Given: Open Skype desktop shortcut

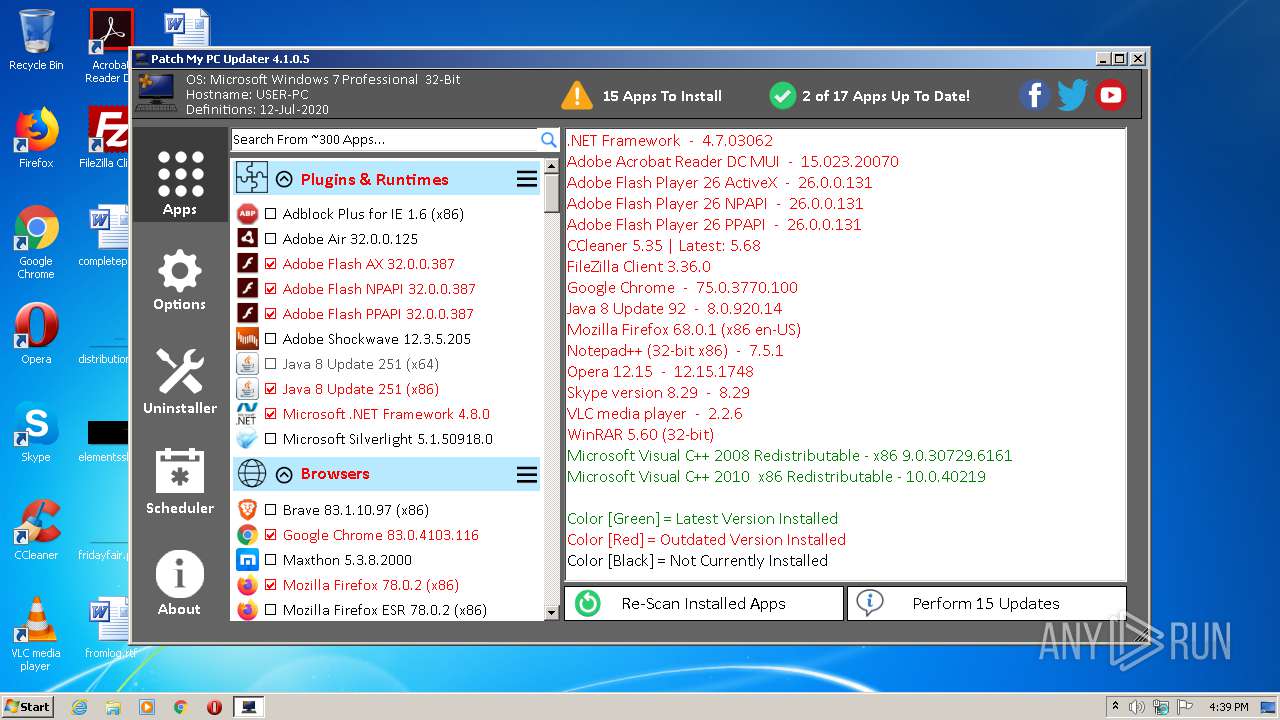Looking at the screenshot, I should pos(36,432).
